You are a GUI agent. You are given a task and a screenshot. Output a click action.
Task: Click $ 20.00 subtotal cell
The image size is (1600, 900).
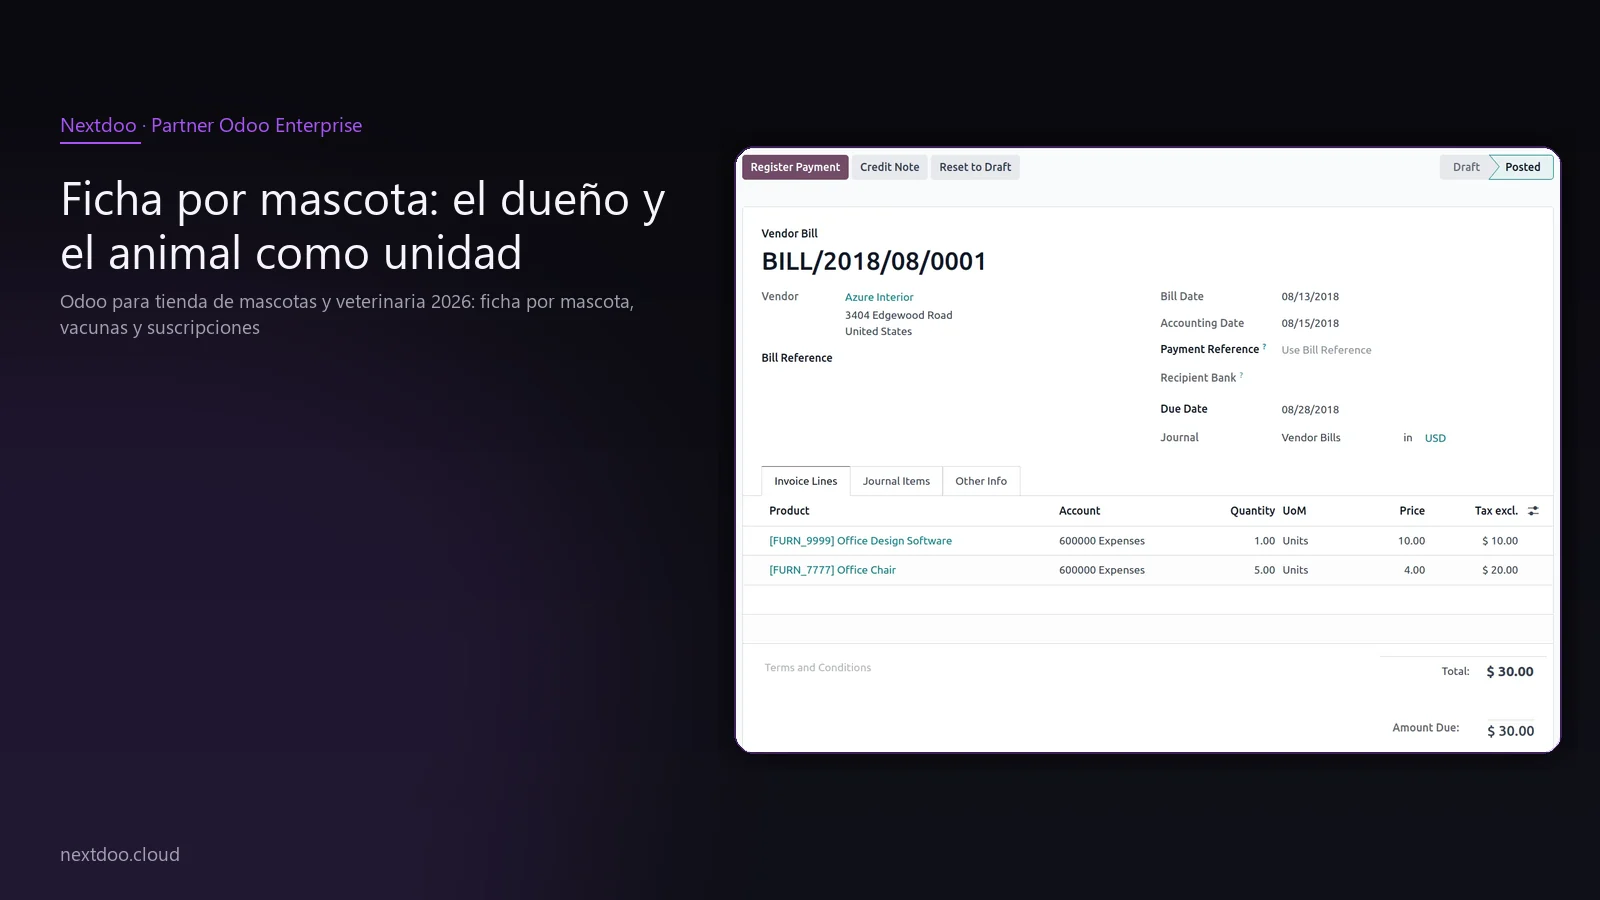(x=1500, y=570)
